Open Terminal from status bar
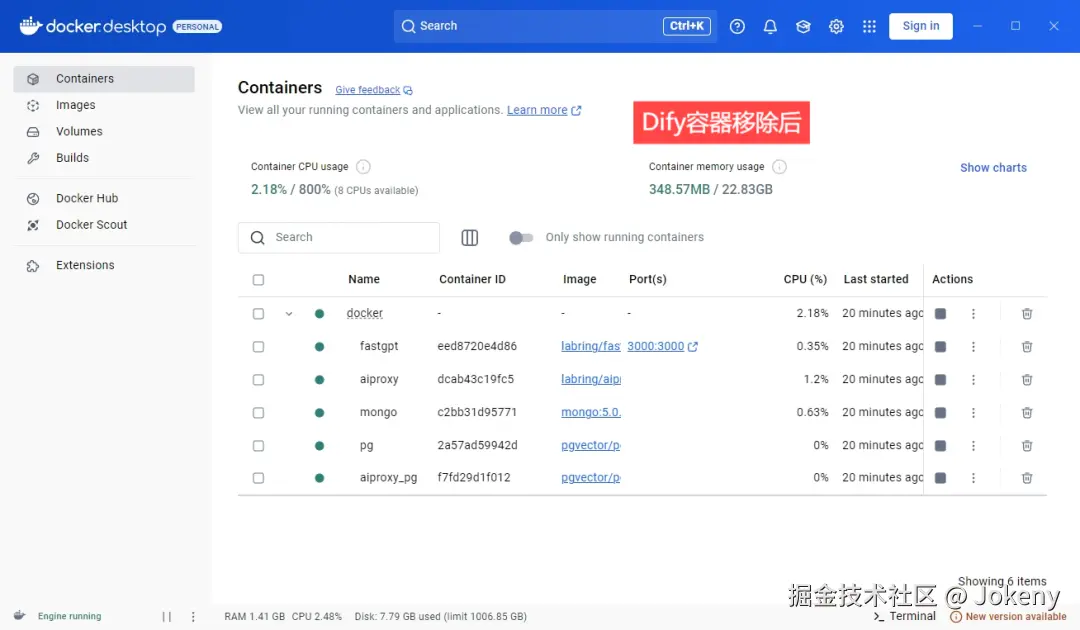The width and height of the screenshot is (1080, 630). (904, 616)
